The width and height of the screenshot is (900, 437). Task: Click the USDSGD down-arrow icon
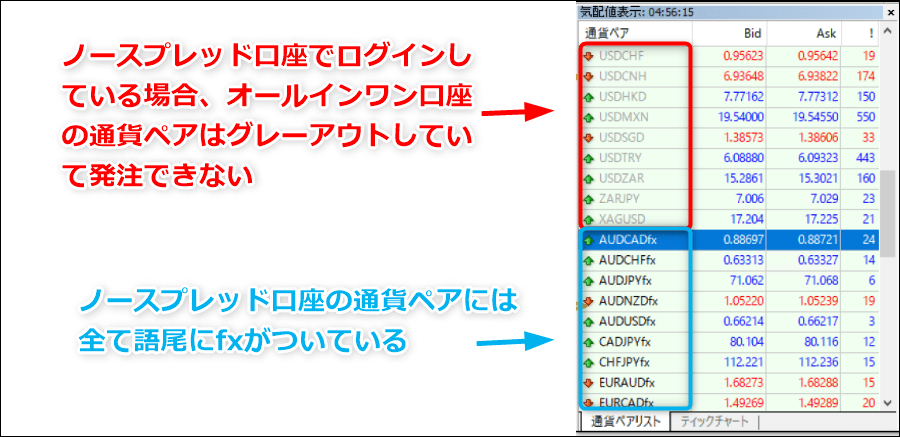[x=588, y=138]
